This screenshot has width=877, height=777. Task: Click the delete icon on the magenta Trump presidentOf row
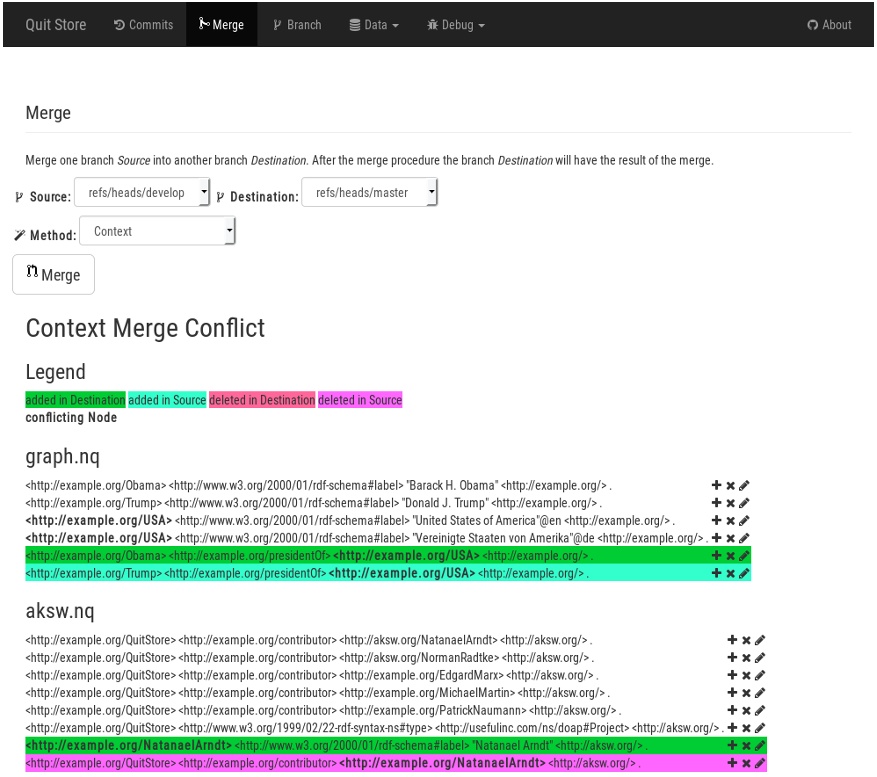730,573
